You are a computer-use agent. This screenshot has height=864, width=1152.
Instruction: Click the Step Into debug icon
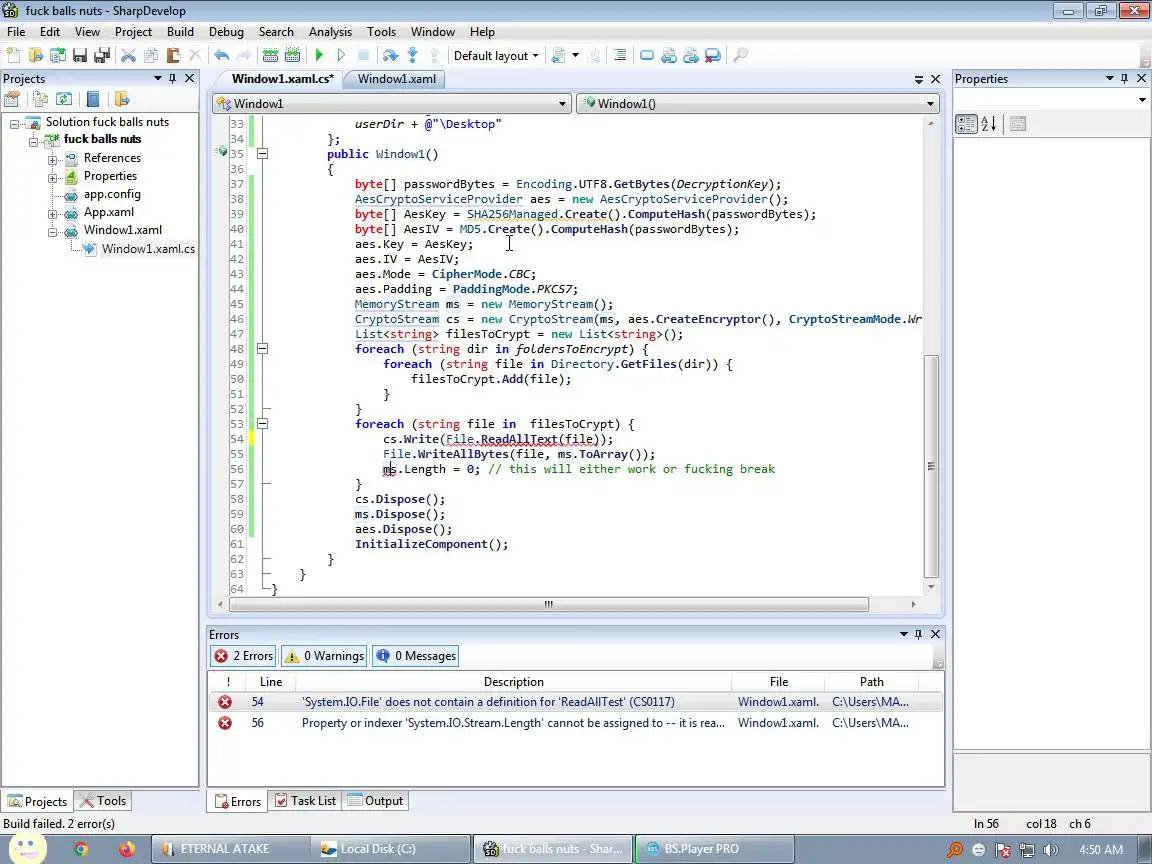(x=412, y=55)
